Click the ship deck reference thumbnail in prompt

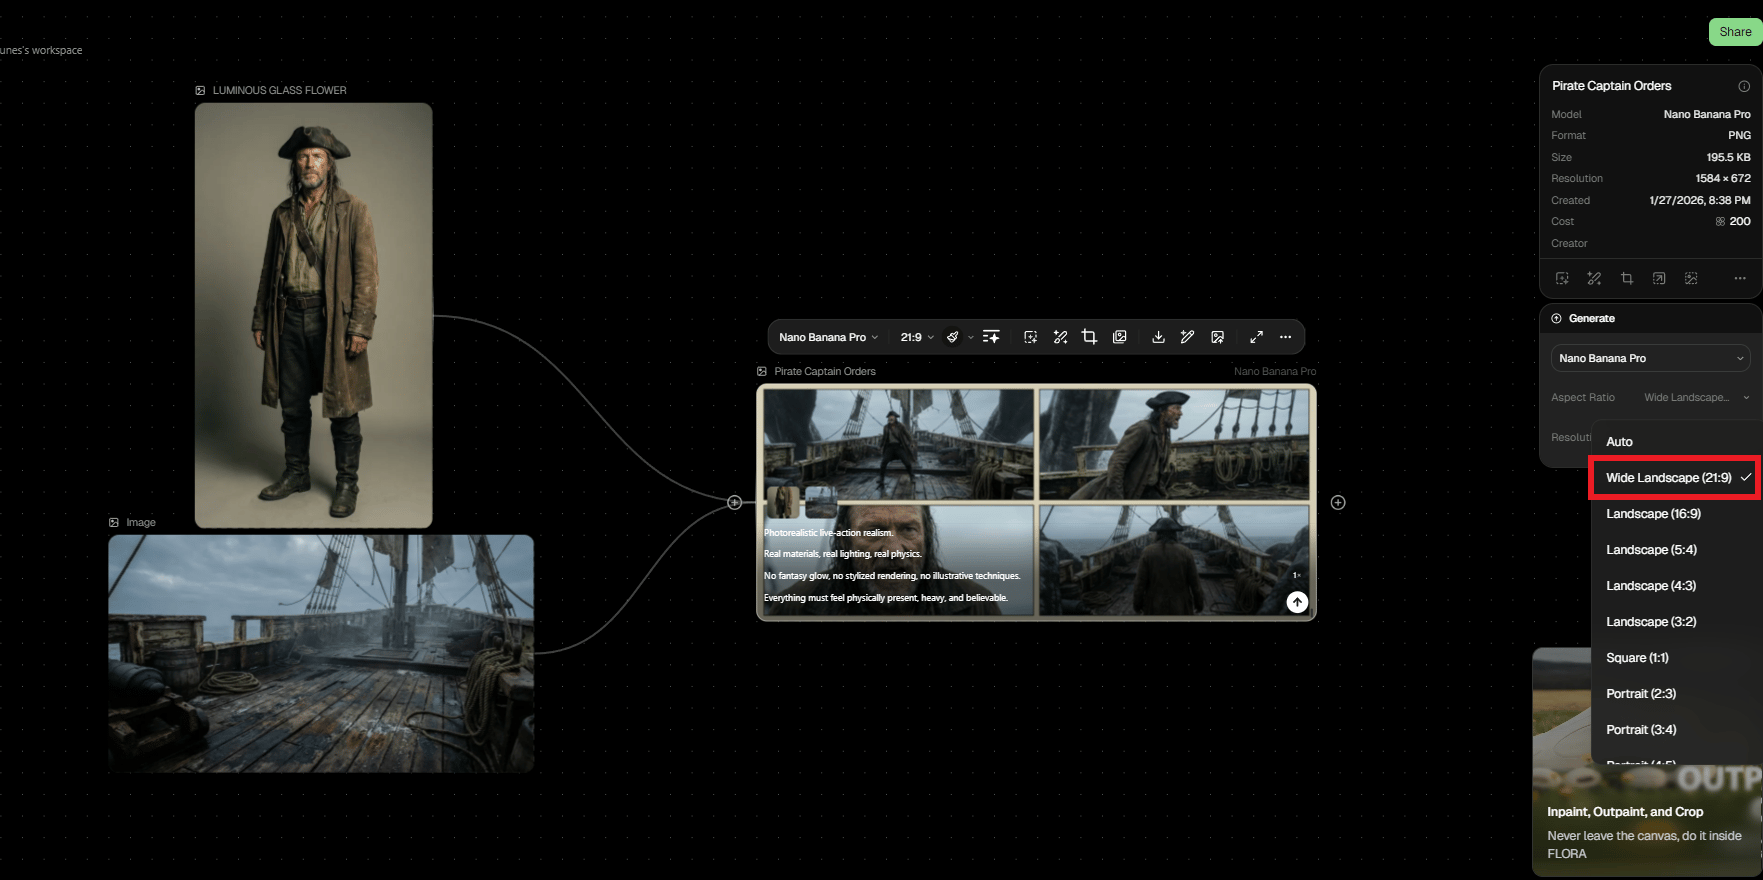(x=821, y=502)
